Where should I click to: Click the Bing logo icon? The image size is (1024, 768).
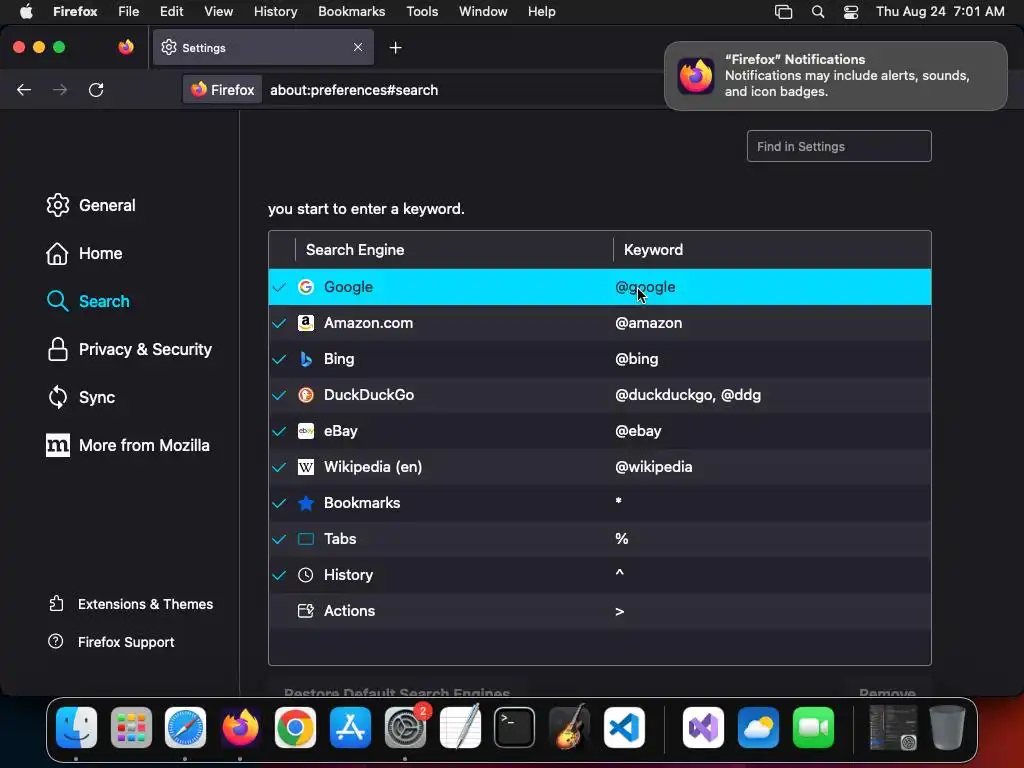306,359
